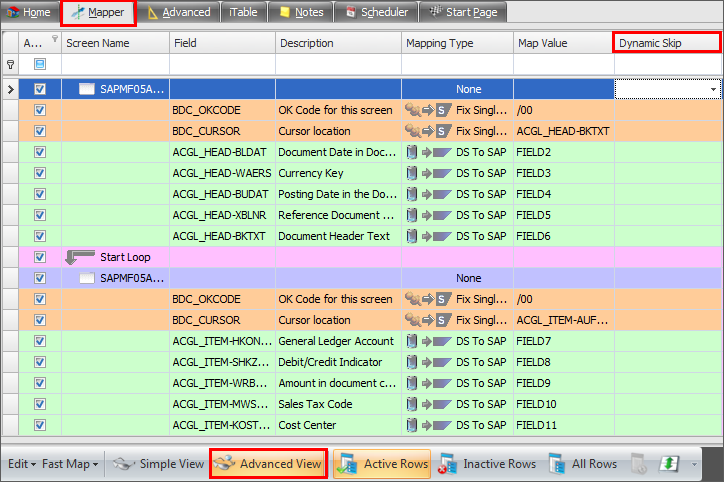Select the FIELD11 map value cell
This screenshot has width=724, height=482.
(x=564, y=425)
